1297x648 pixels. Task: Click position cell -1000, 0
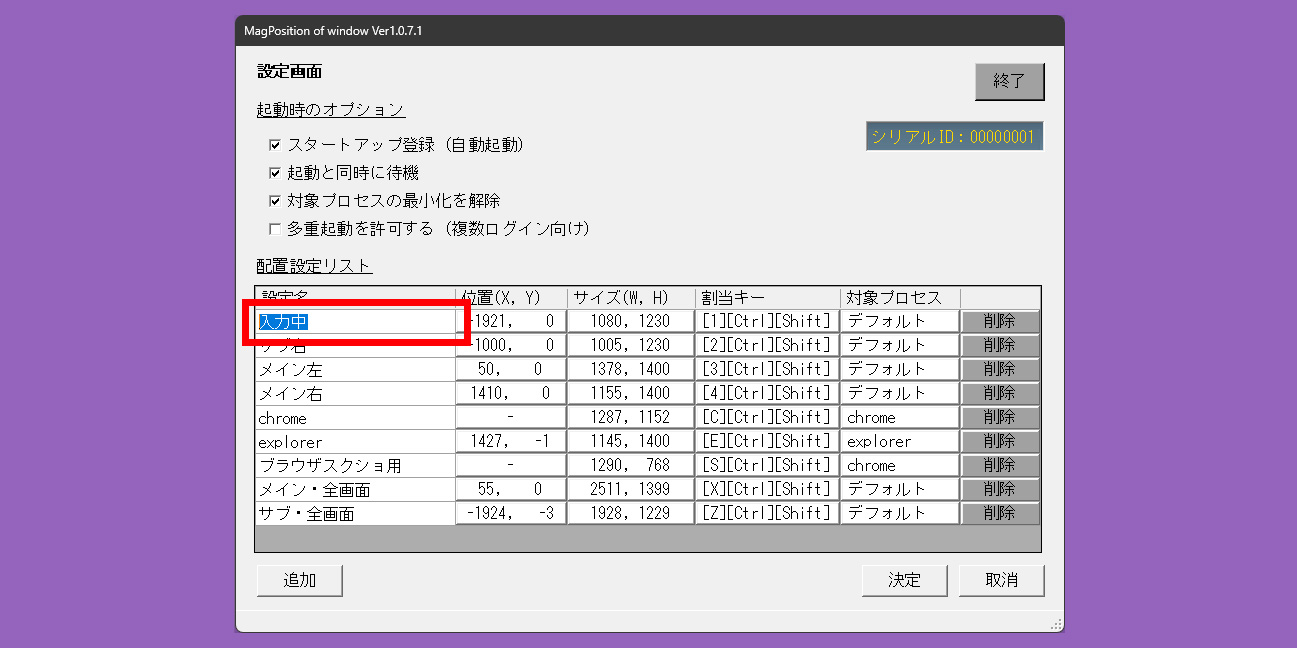[511, 345]
